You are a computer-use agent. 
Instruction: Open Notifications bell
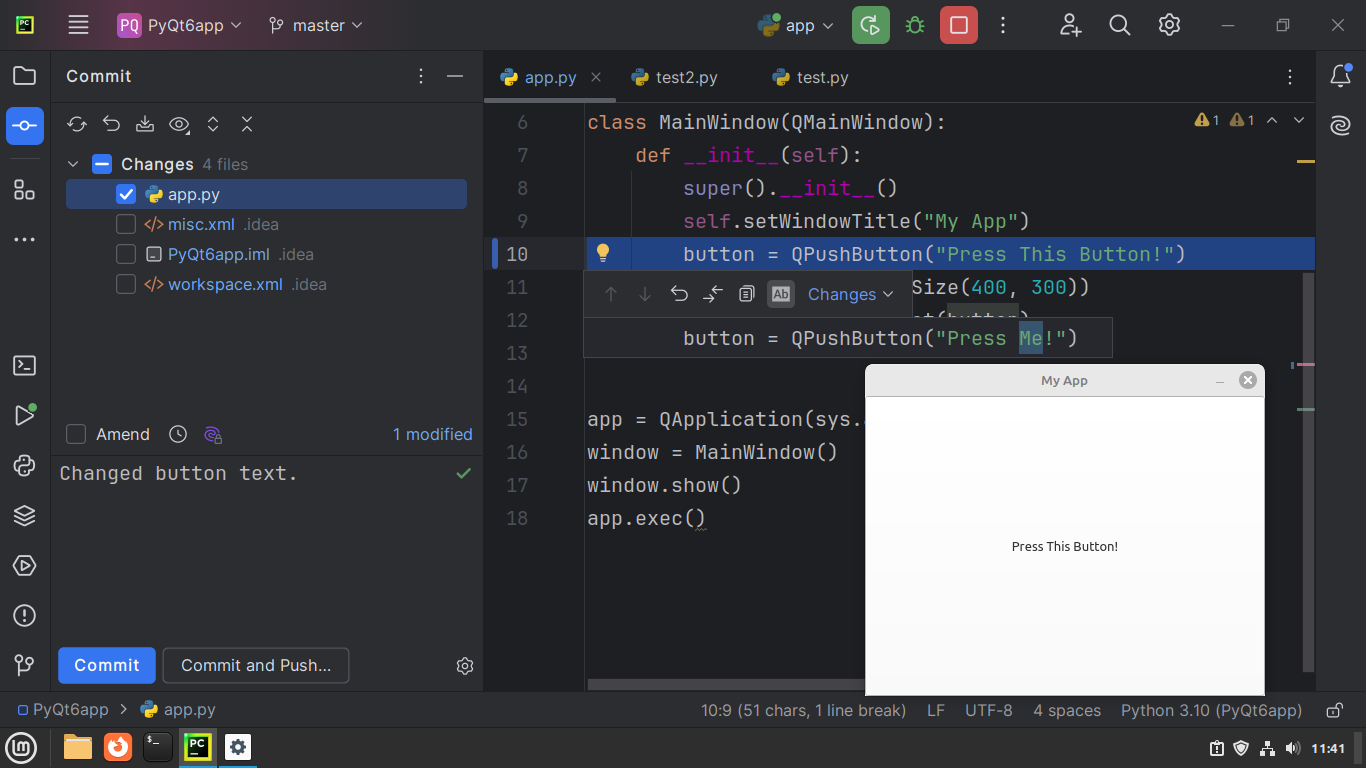tap(1340, 76)
